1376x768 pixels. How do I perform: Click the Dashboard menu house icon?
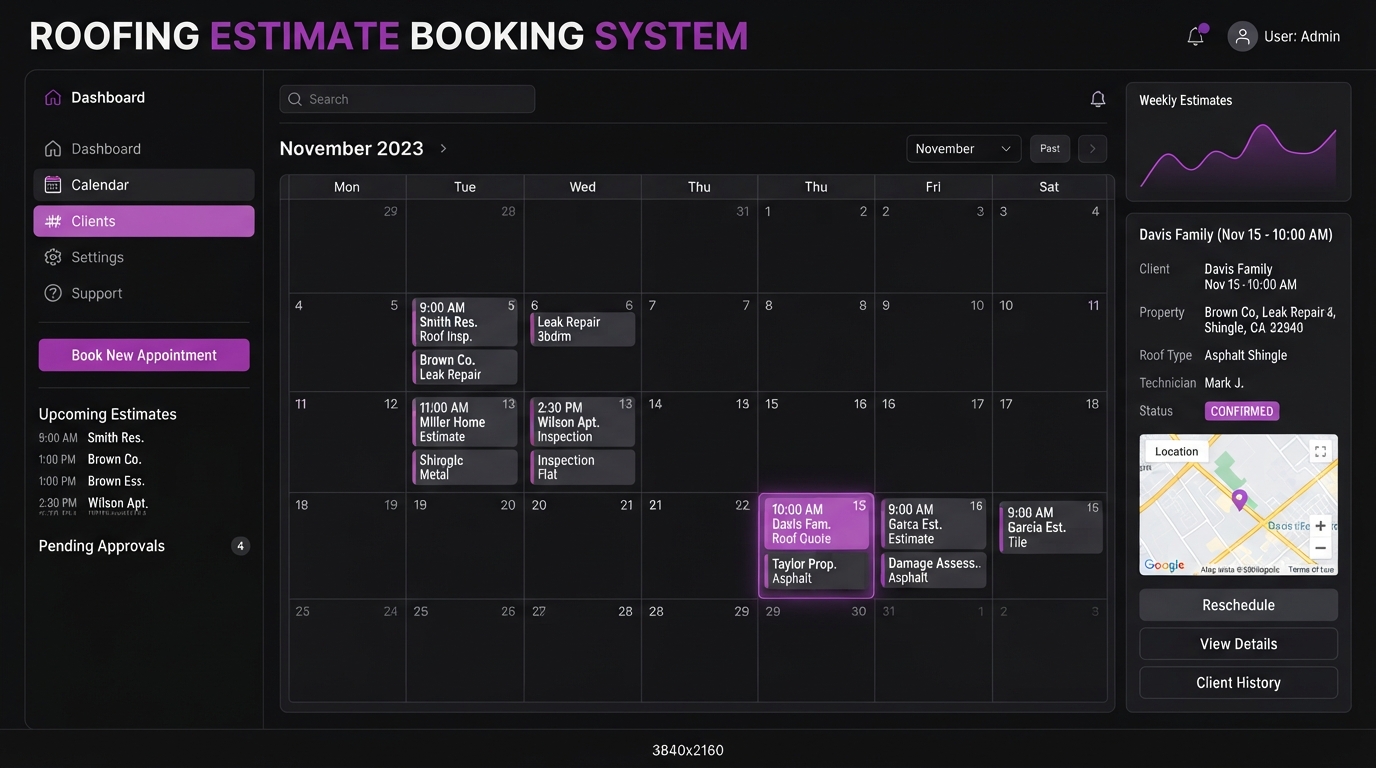(x=53, y=149)
